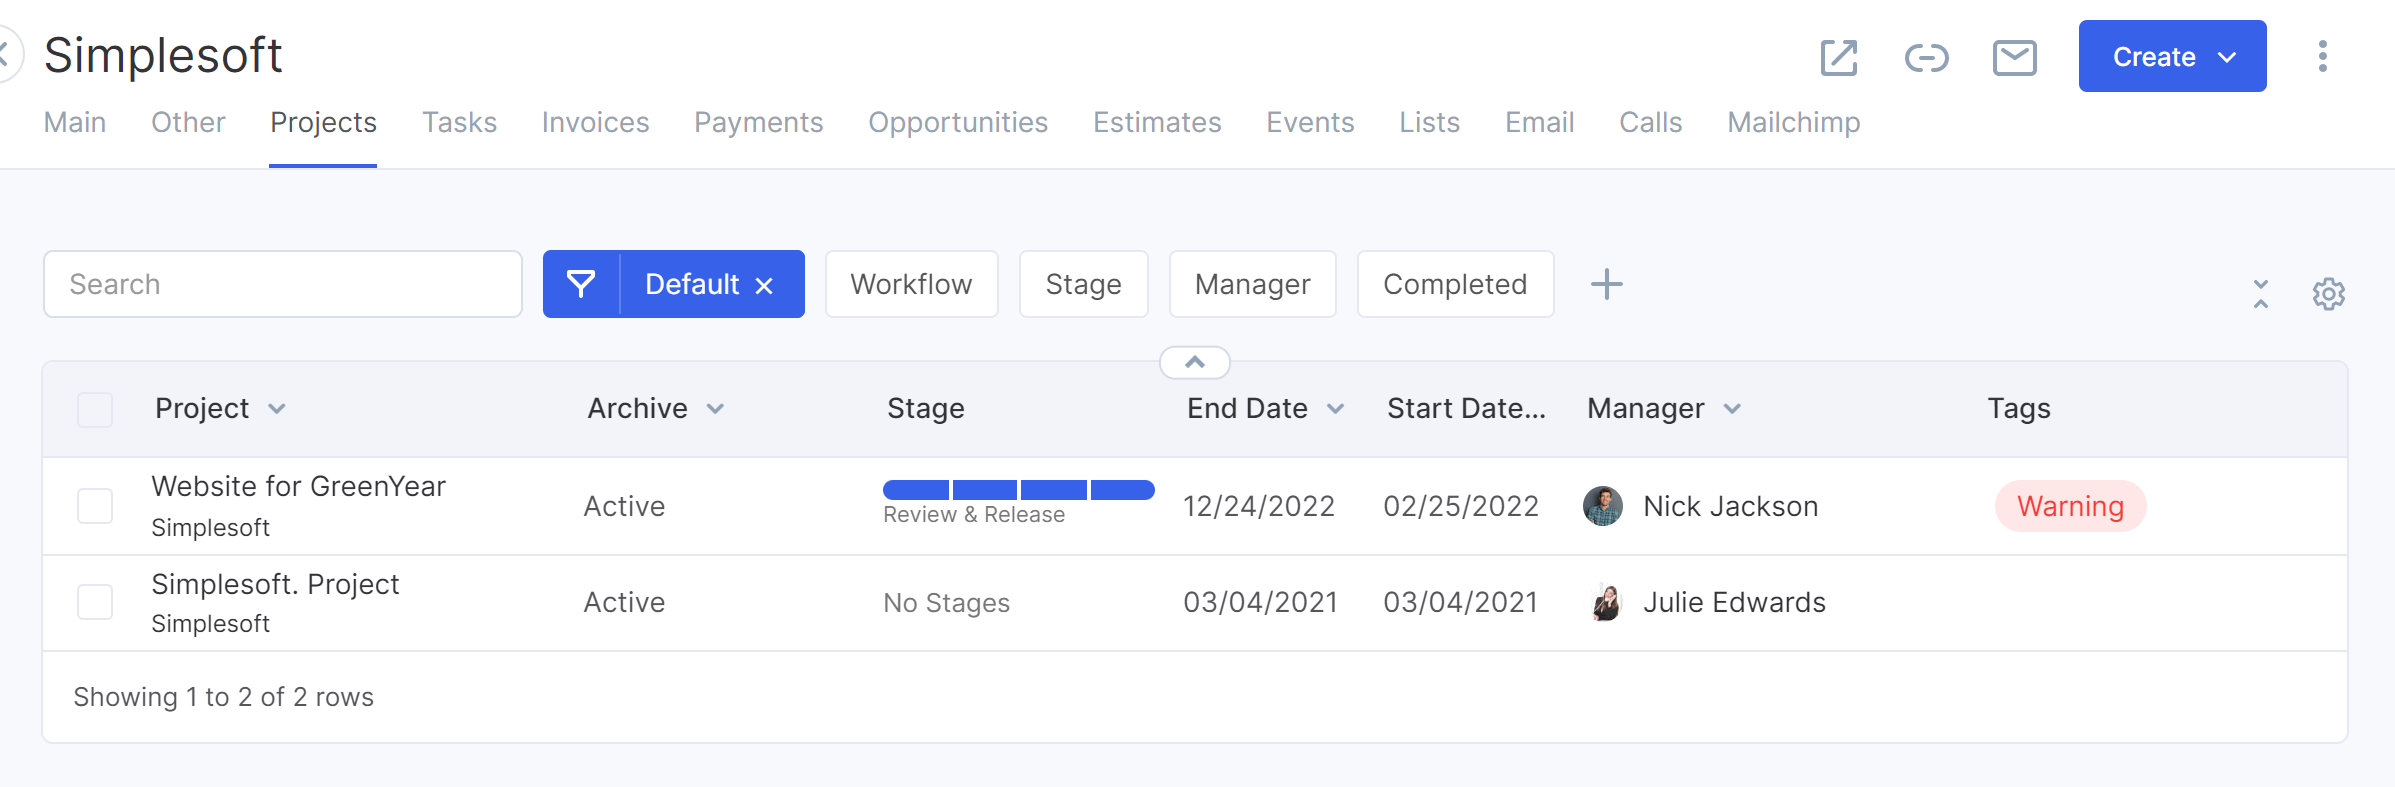This screenshot has width=2395, height=787.
Task: Tick the select-all checkbox in the header
Action: (x=95, y=409)
